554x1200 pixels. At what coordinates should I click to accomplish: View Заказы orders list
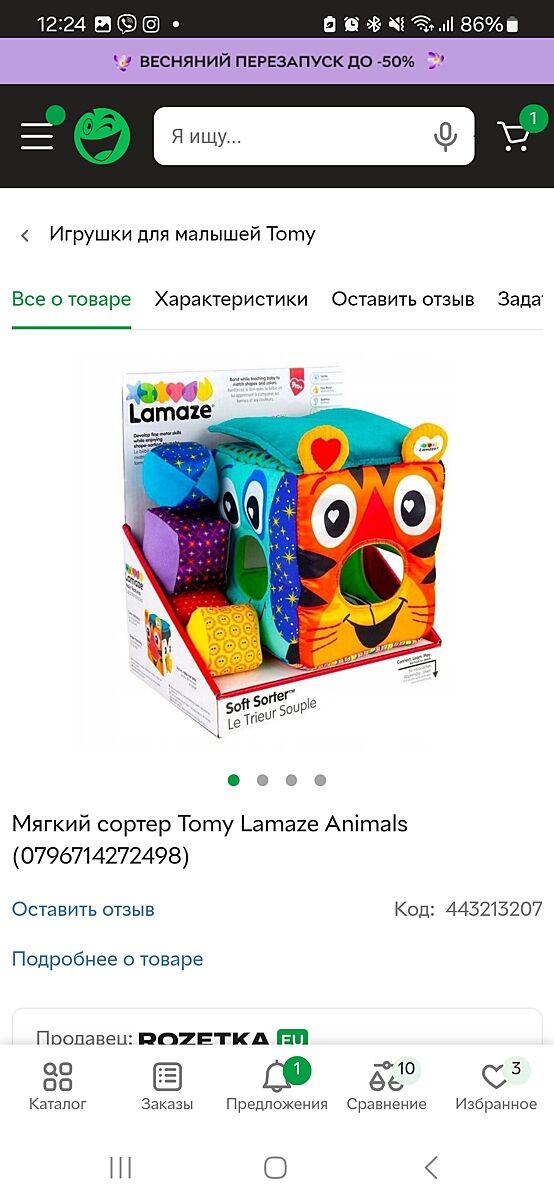167,1087
